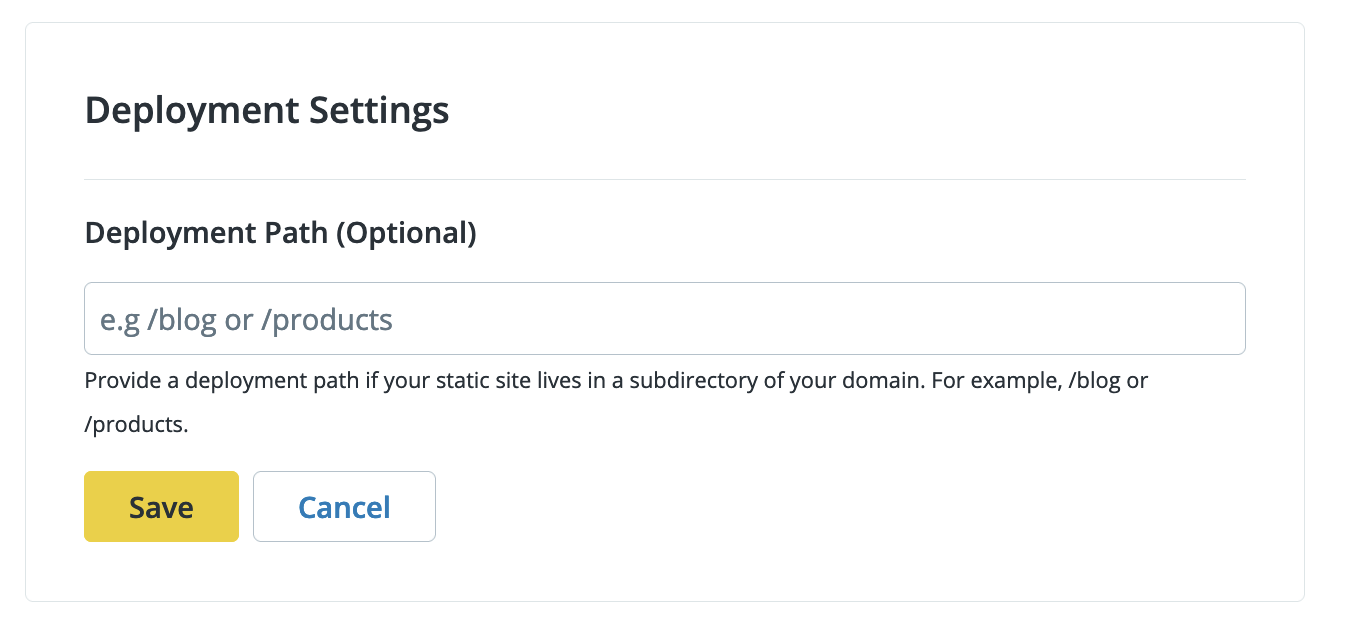Cancel the deployment settings changes

[344, 507]
